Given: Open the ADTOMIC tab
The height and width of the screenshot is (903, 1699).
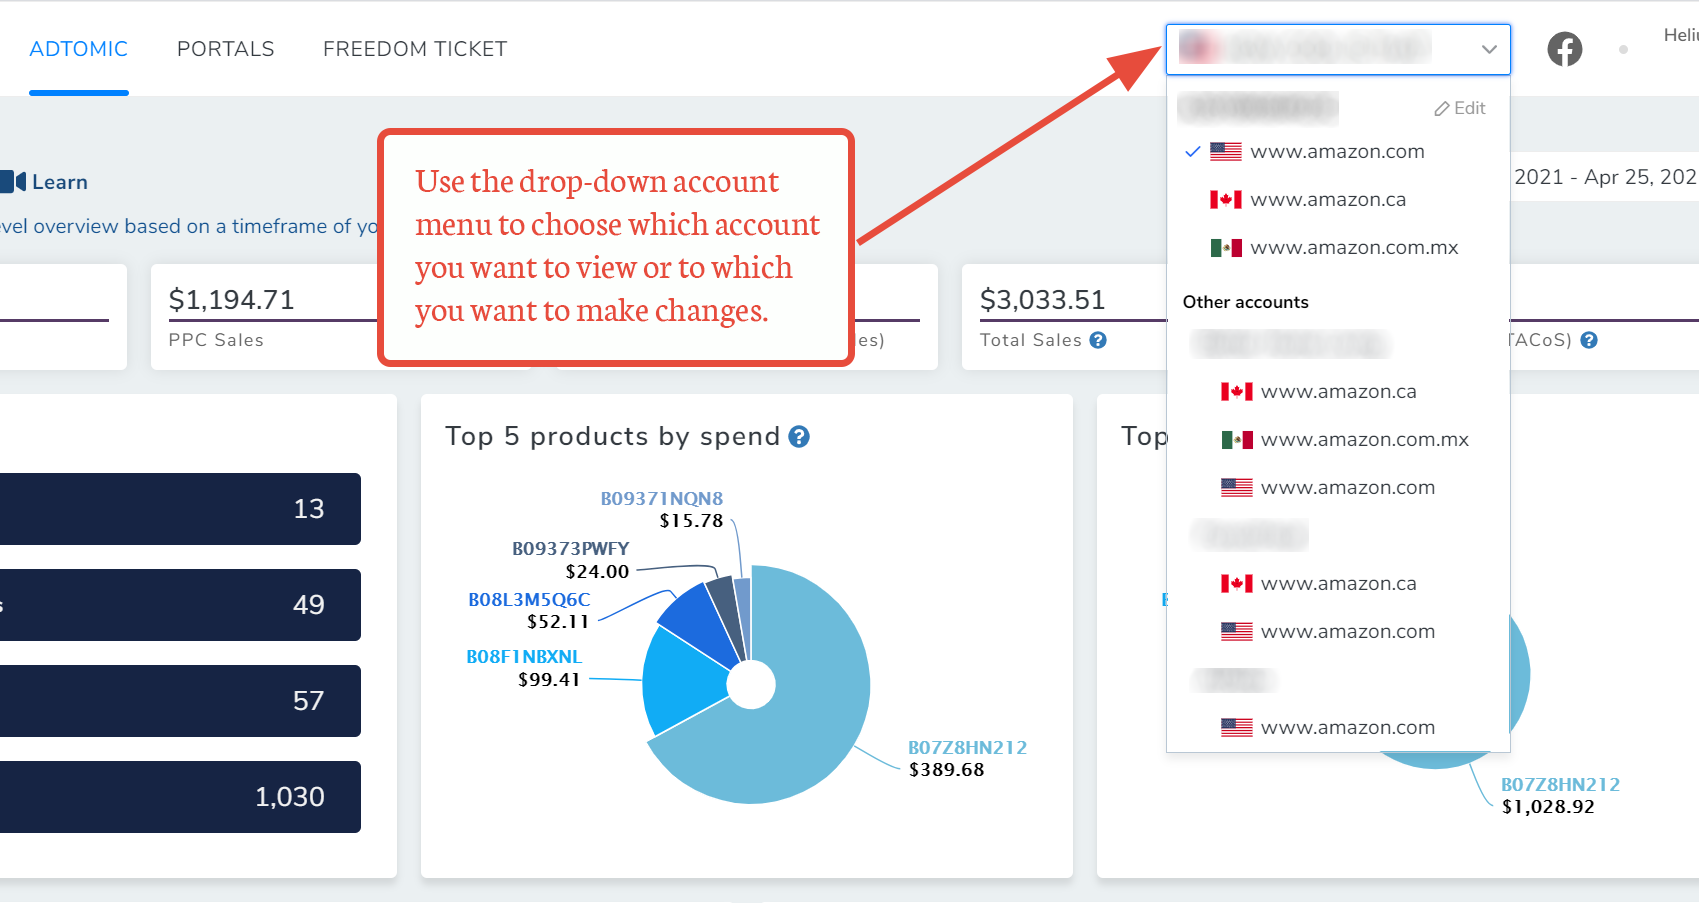Looking at the screenshot, I should click(79, 49).
